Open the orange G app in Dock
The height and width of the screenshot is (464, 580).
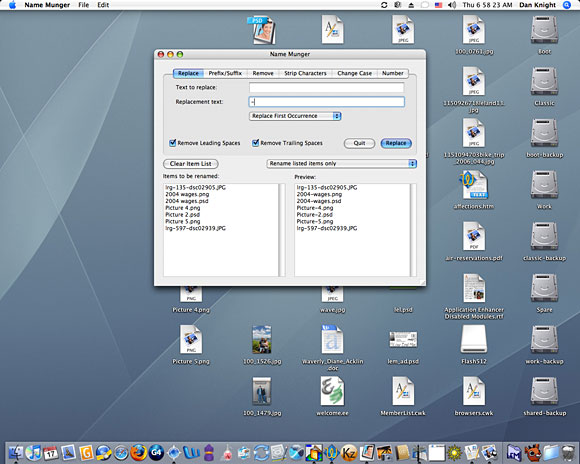[86, 453]
